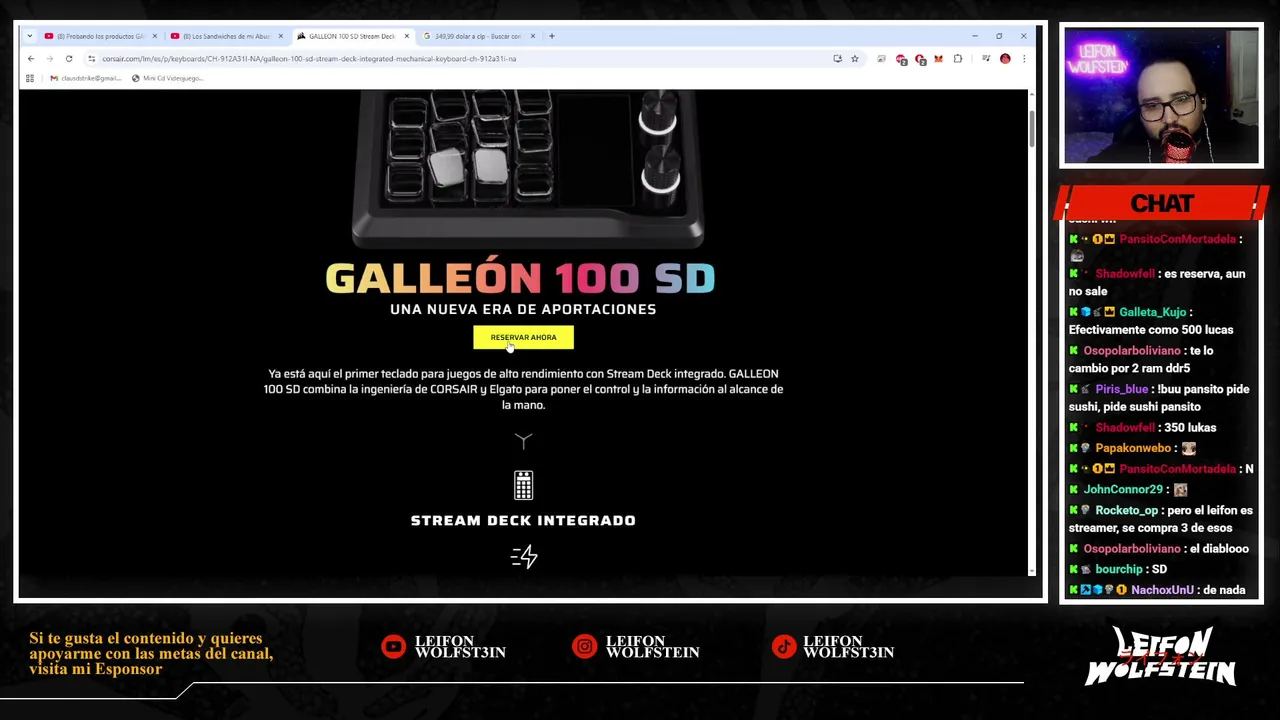Screen dimensions: 1280x720
Task: Open the MetaMask fox extension
Action: pos(939,59)
